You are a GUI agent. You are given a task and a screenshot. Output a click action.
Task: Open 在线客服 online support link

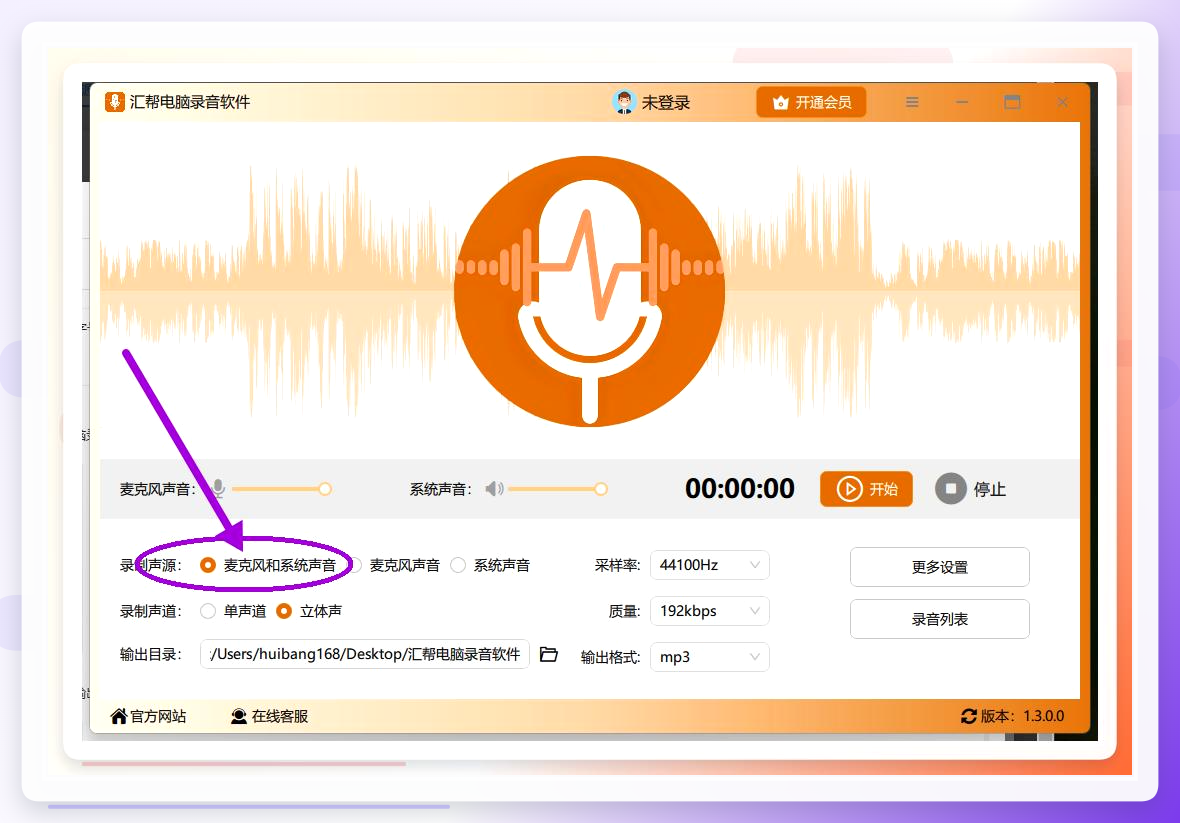[x=269, y=716]
